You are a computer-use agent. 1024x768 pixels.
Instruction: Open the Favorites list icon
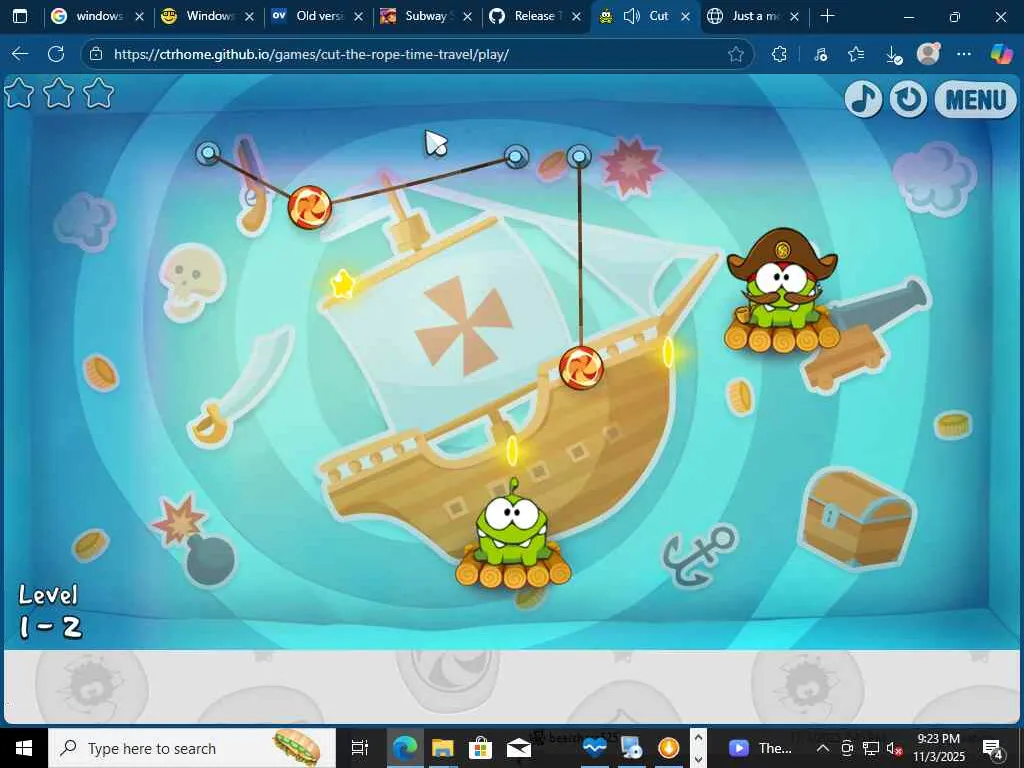tap(856, 54)
